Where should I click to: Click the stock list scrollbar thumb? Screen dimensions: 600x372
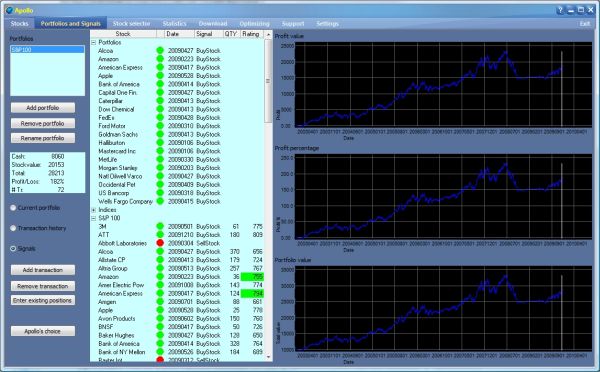pos(268,81)
